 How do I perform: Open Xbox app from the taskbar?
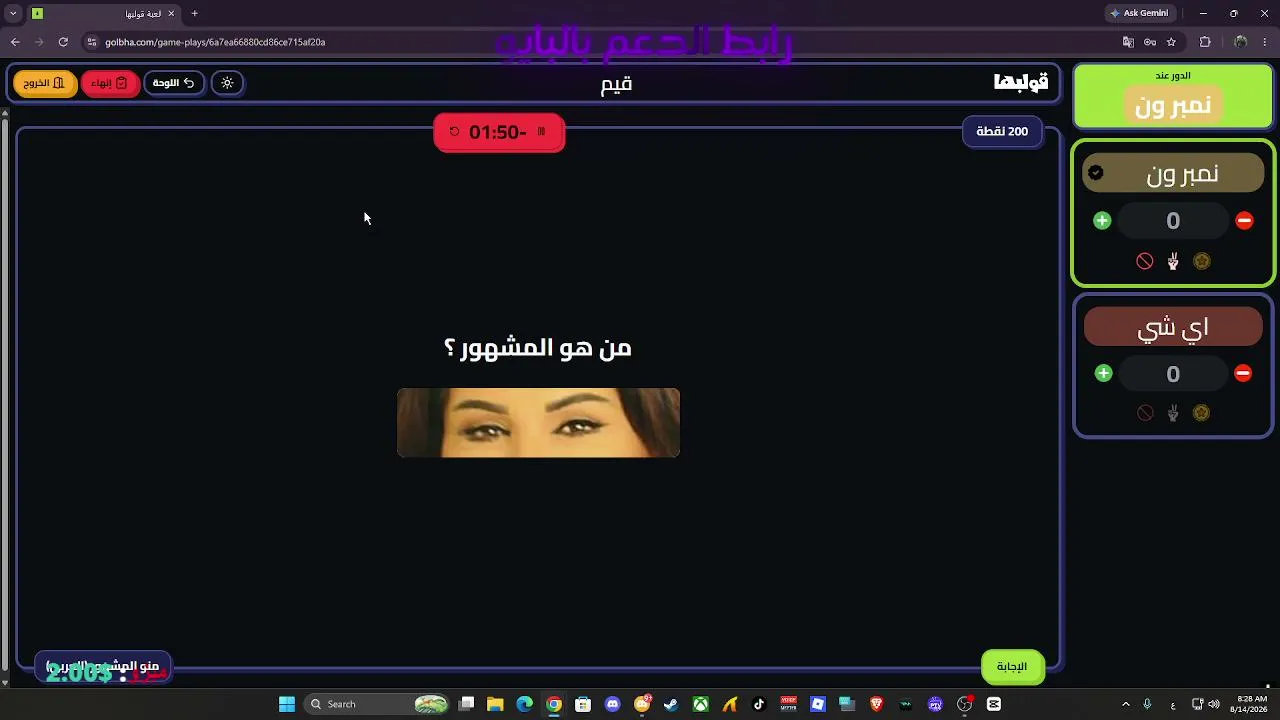point(701,704)
